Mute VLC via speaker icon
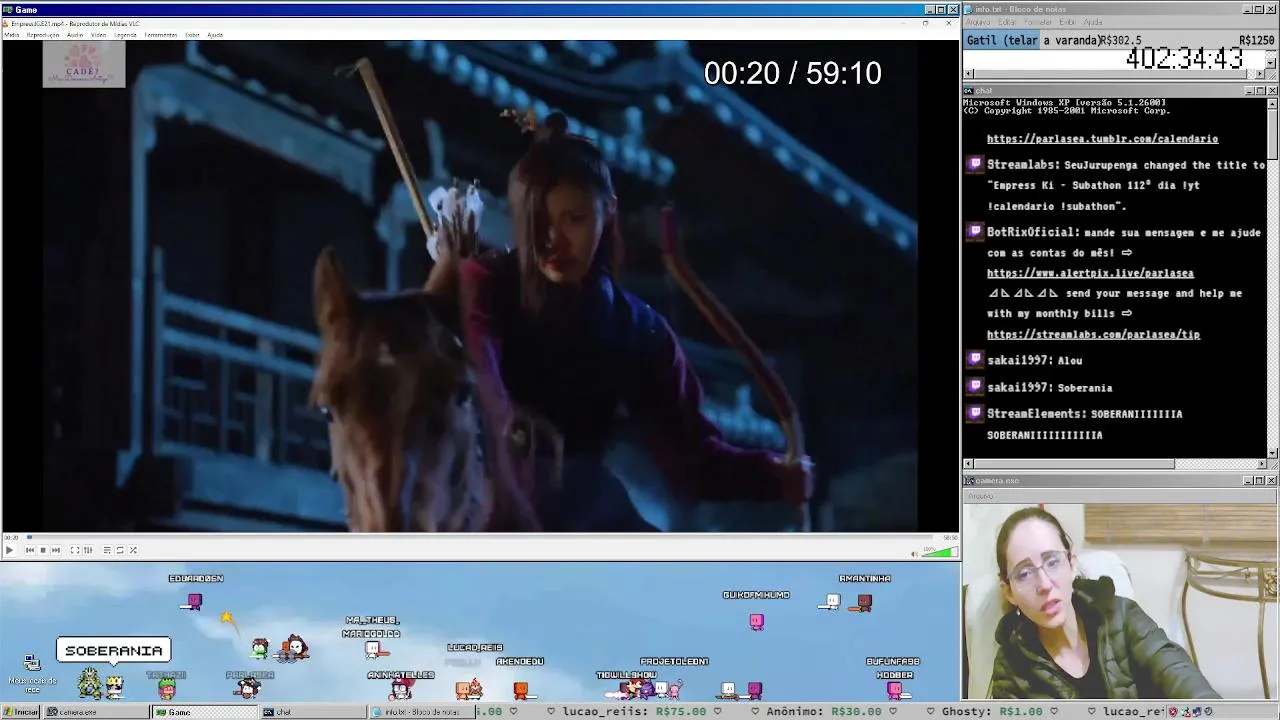1280x720 pixels. tap(914, 553)
